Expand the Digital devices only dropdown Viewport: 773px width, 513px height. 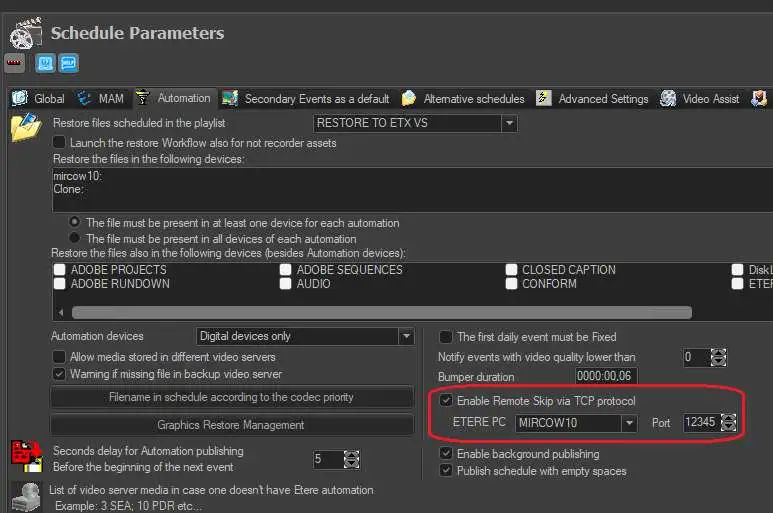(x=405, y=336)
